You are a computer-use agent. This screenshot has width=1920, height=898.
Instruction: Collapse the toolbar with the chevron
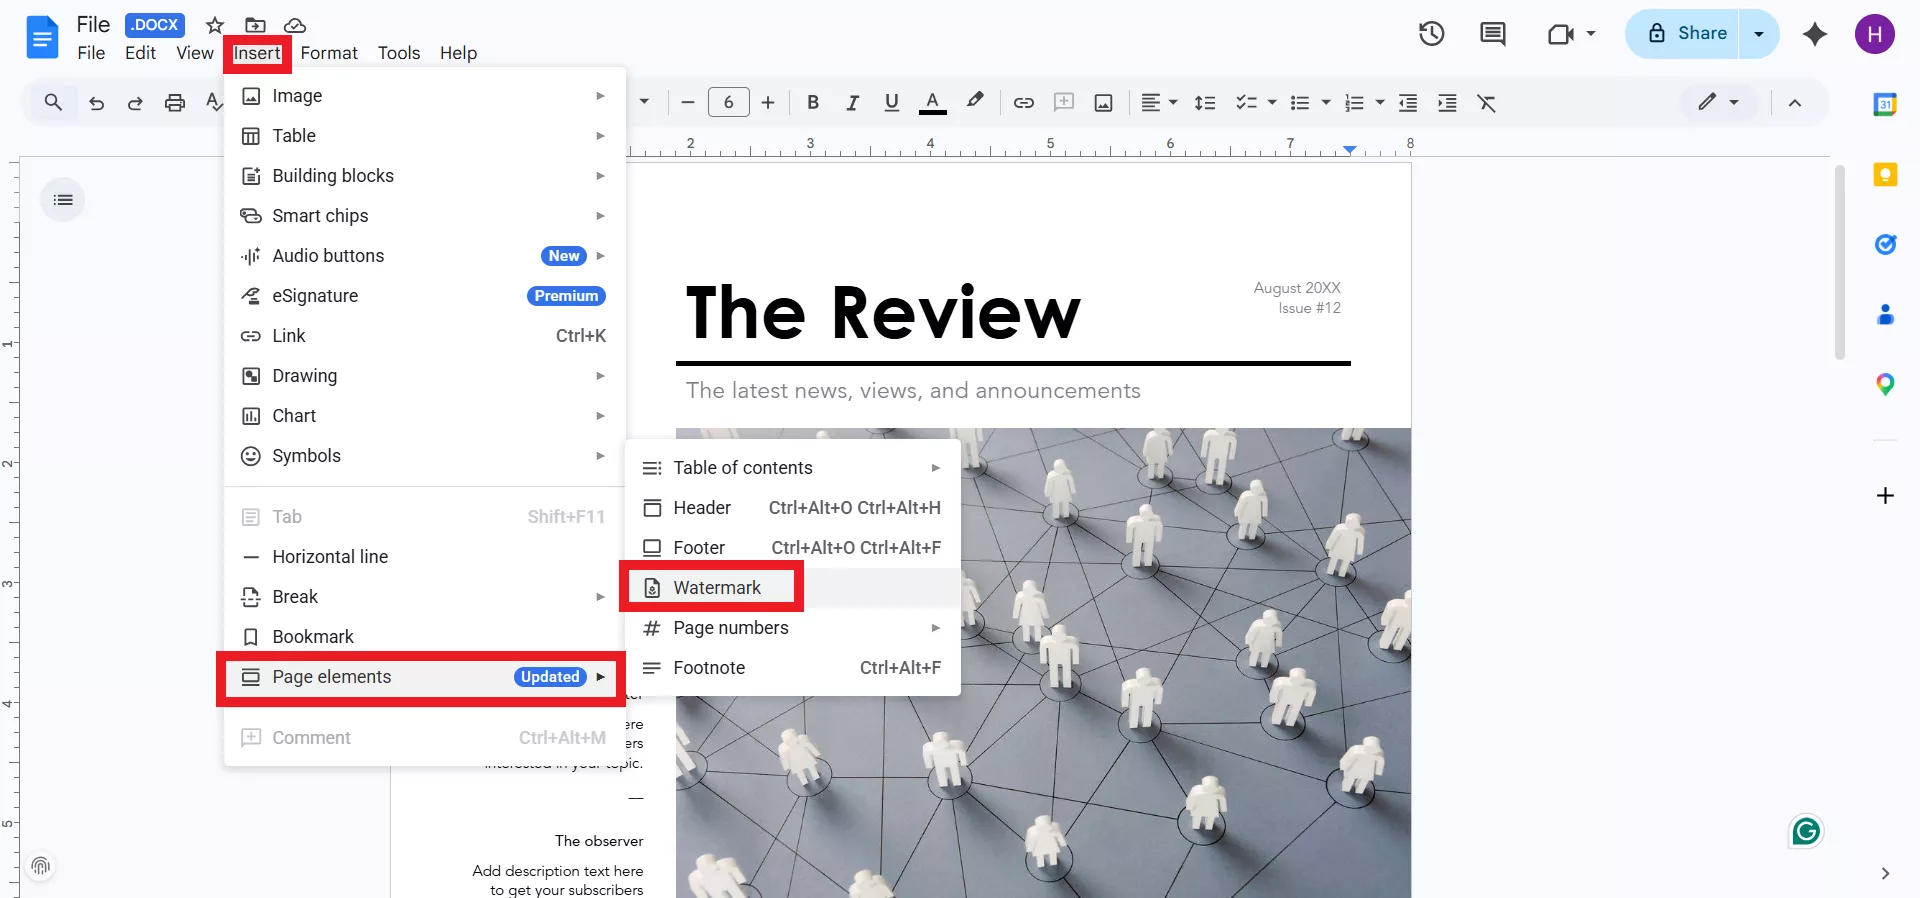click(x=1795, y=102)
